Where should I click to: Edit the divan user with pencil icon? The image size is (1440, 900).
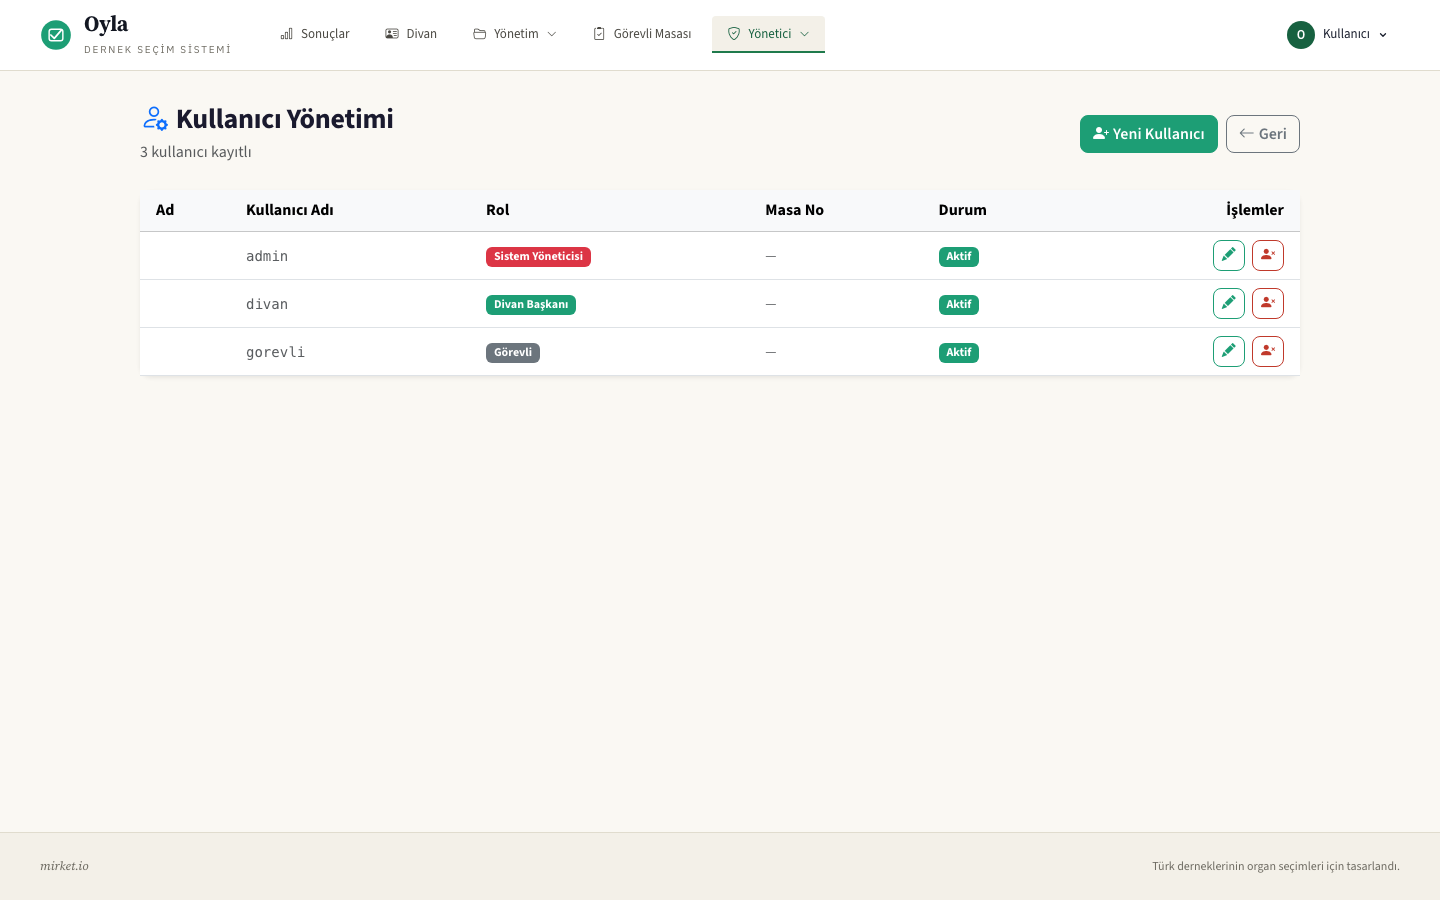1229,304
